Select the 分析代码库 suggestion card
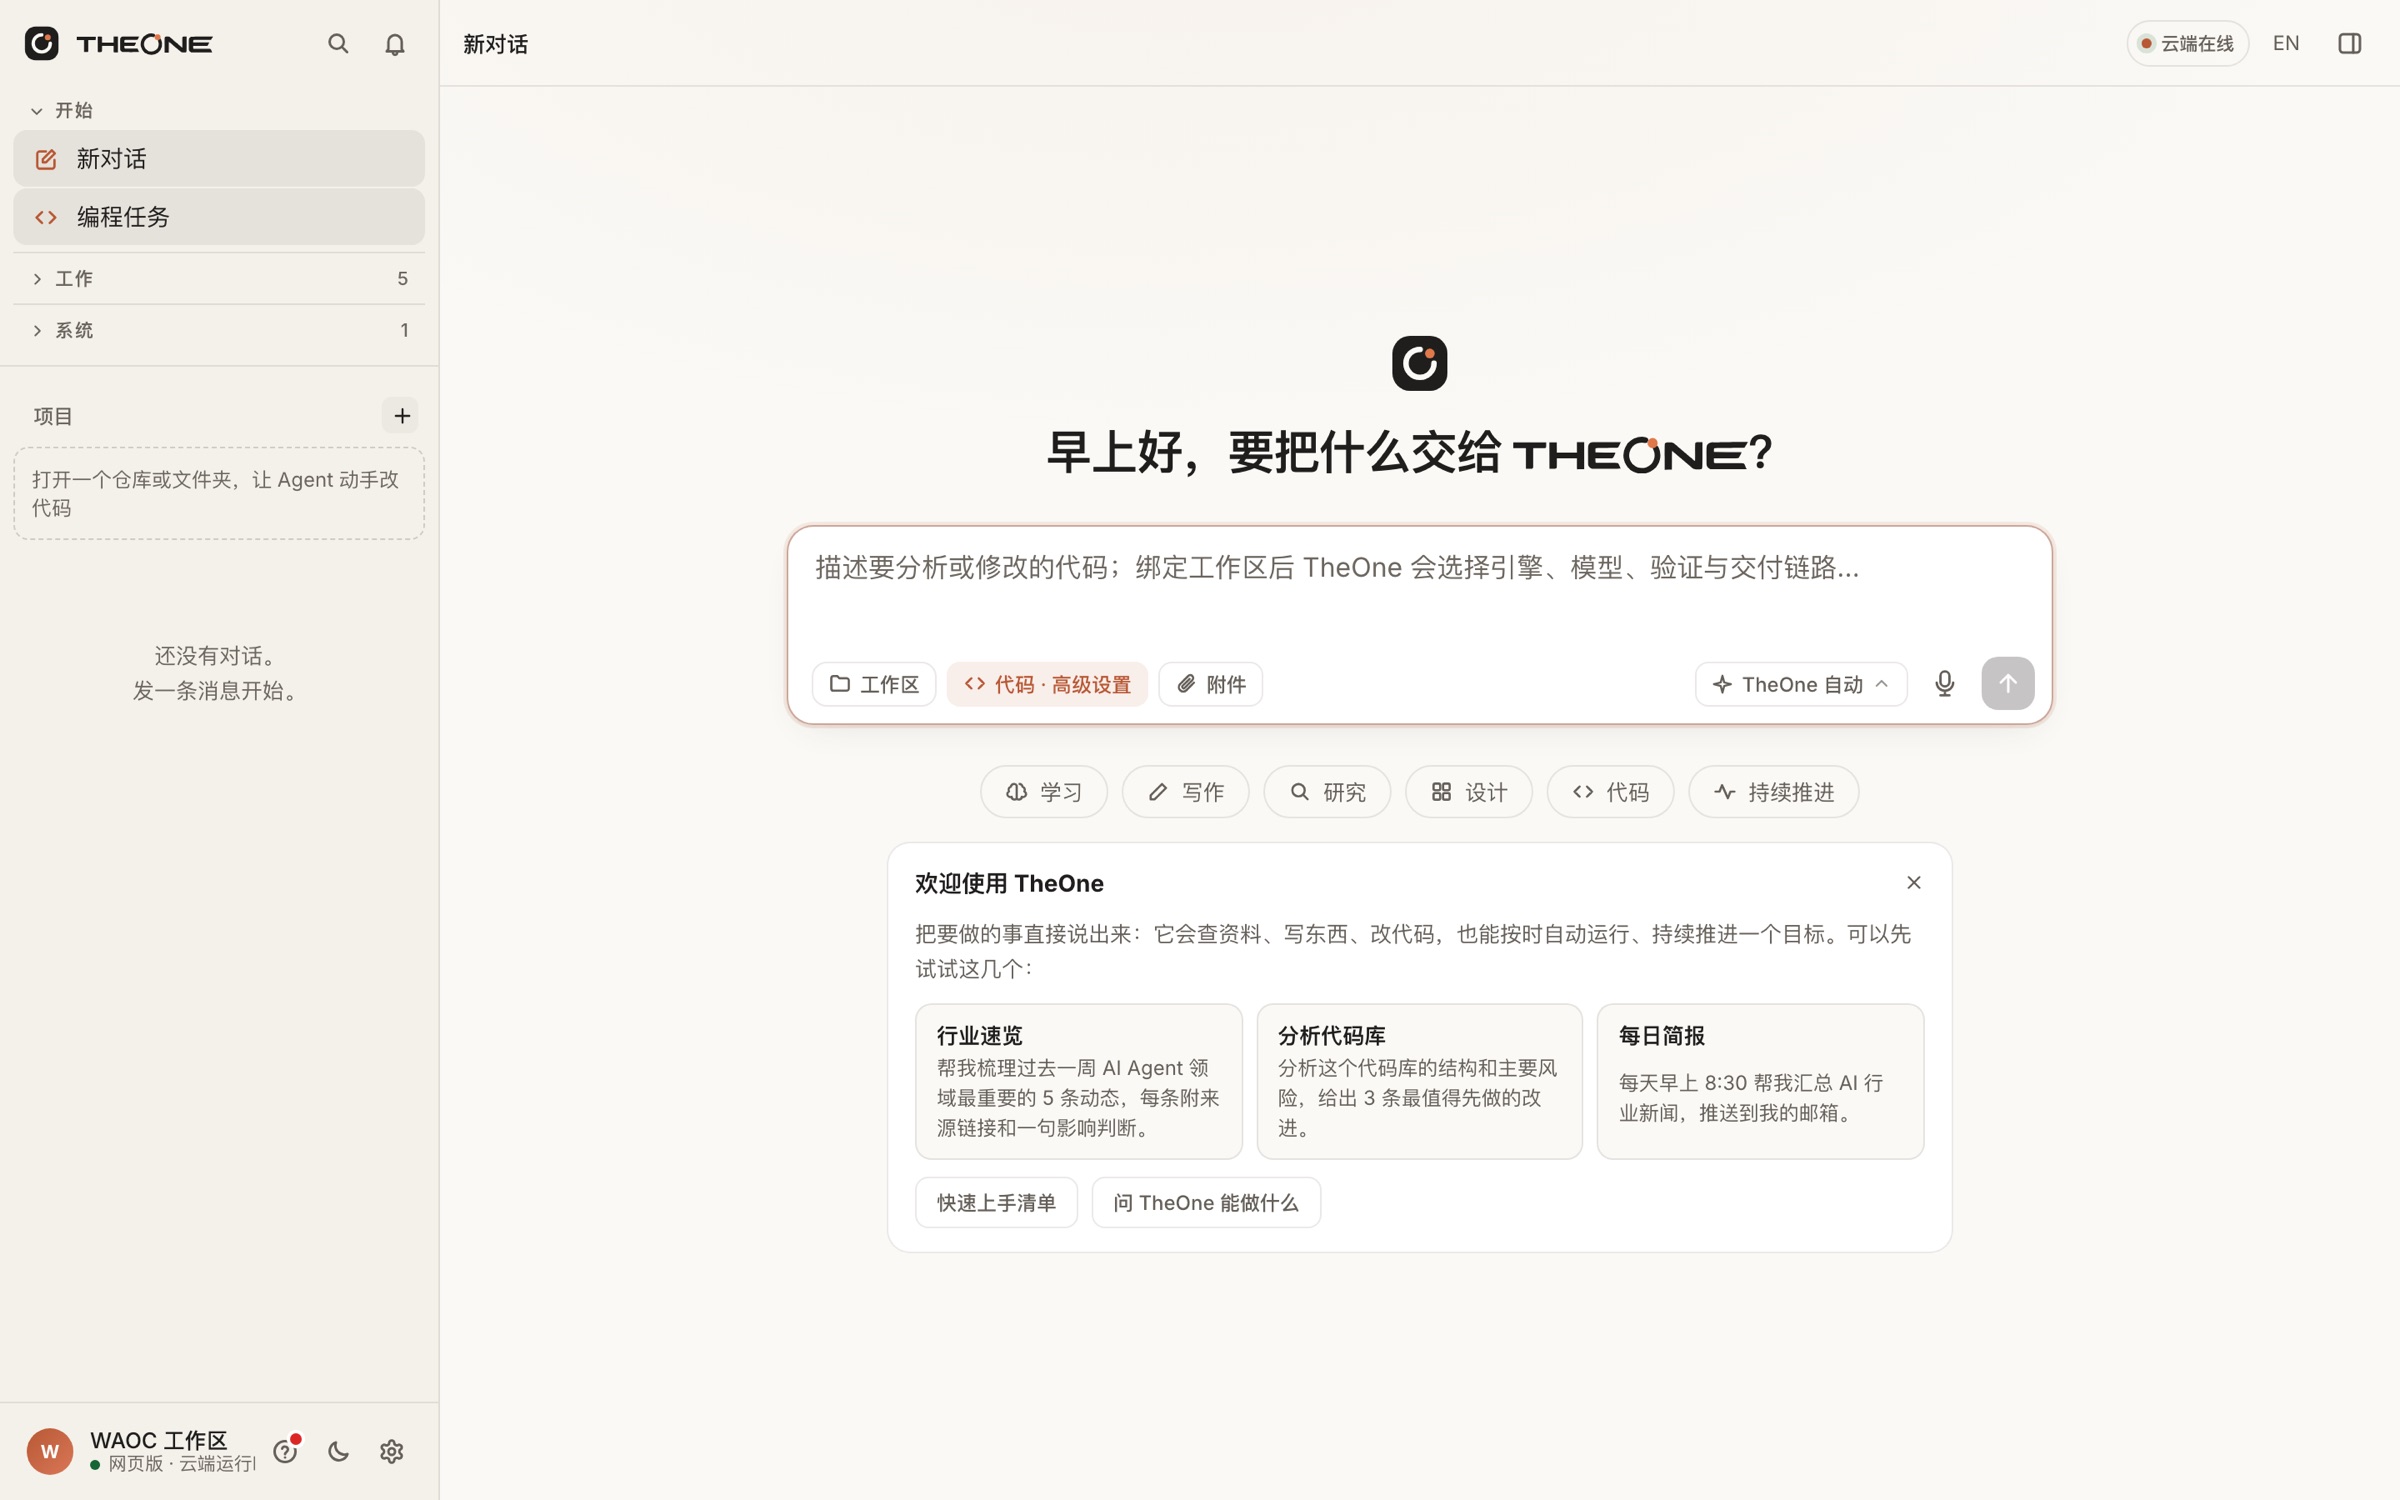Screen dimensions: 2400x1500 pyautogui.click(x=1419, y=1082)
